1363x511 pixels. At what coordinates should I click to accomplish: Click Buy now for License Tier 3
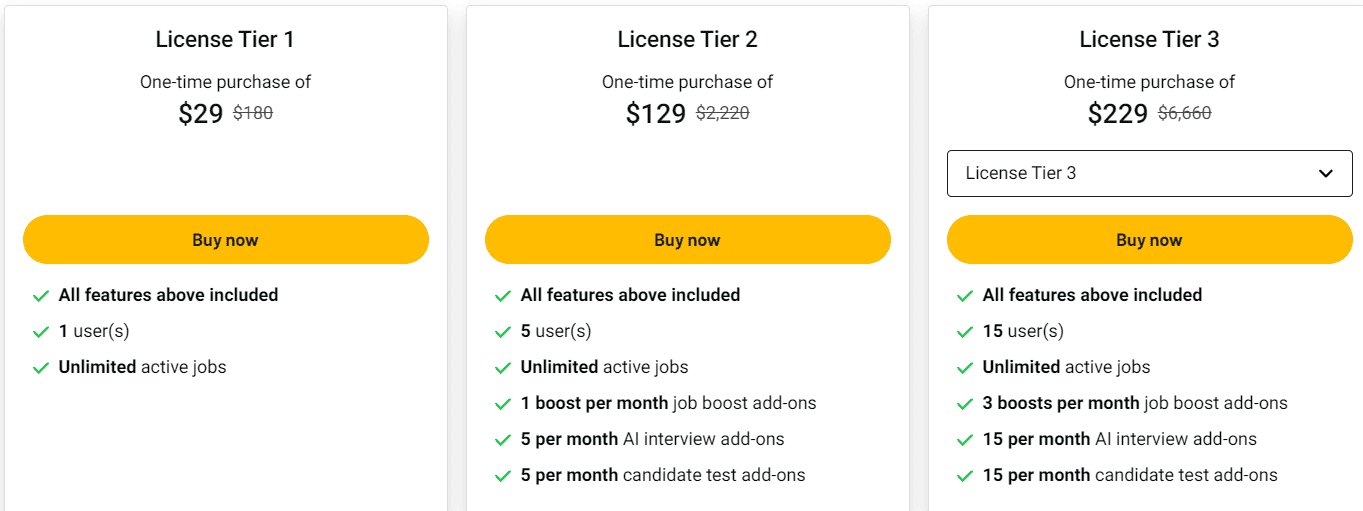(1149, 240)
